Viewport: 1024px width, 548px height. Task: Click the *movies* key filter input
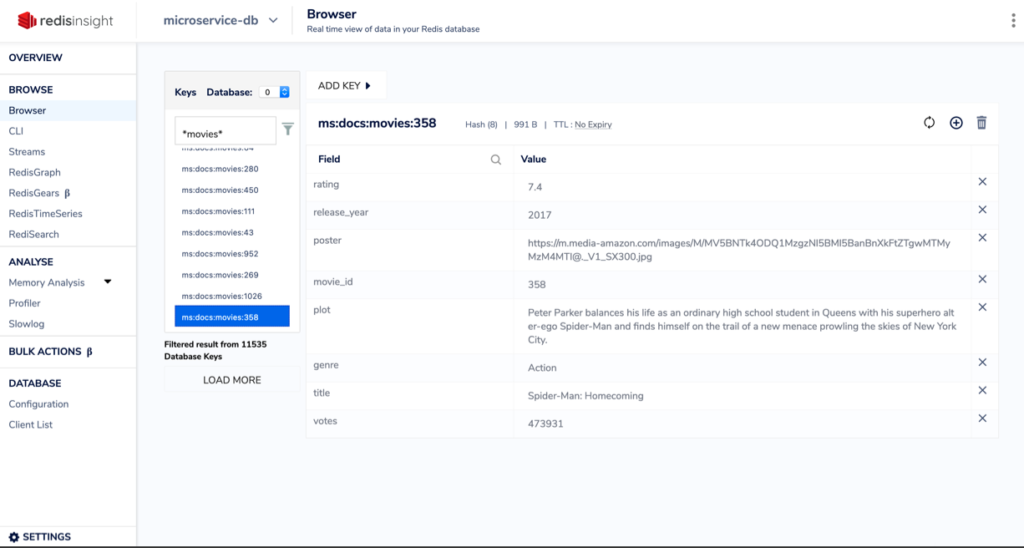coord(225,131)
